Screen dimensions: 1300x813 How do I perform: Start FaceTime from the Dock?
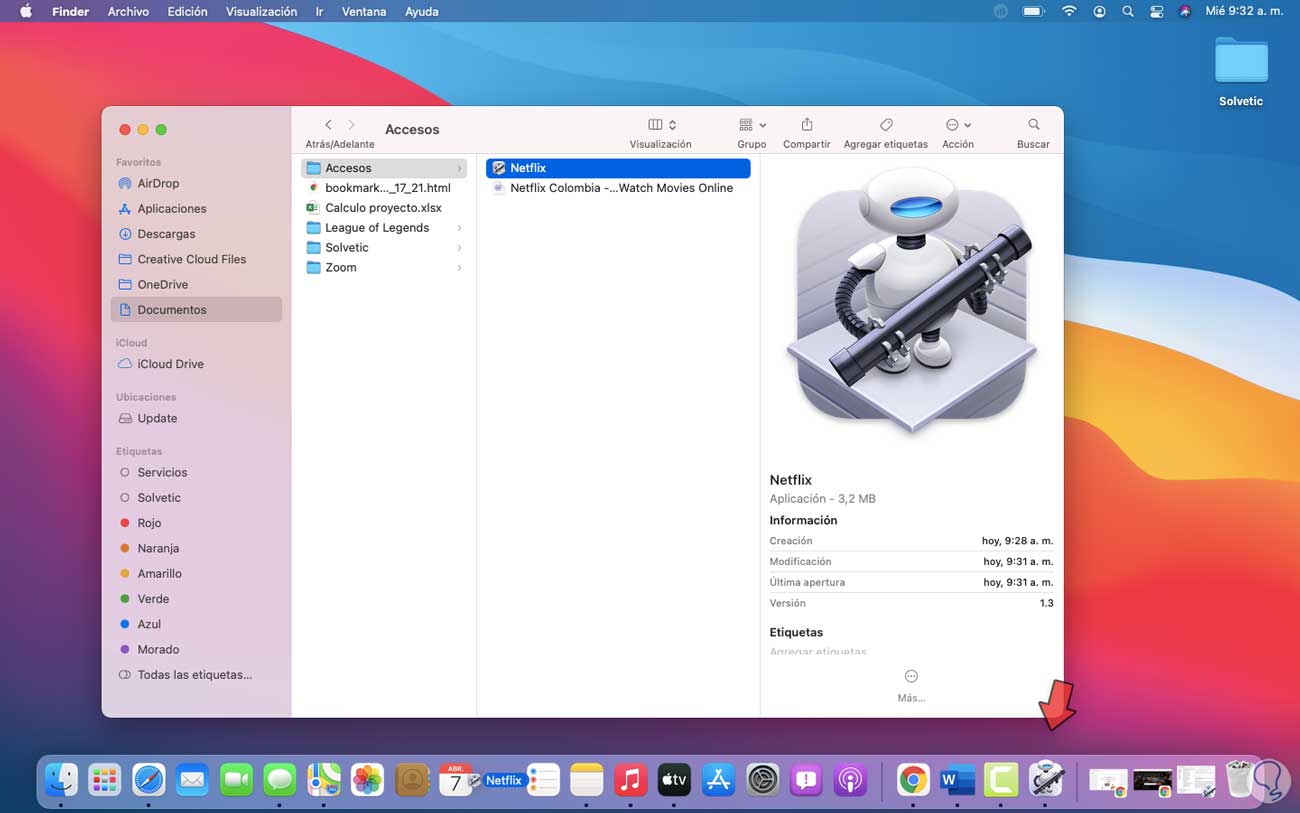tap(236, 779)
